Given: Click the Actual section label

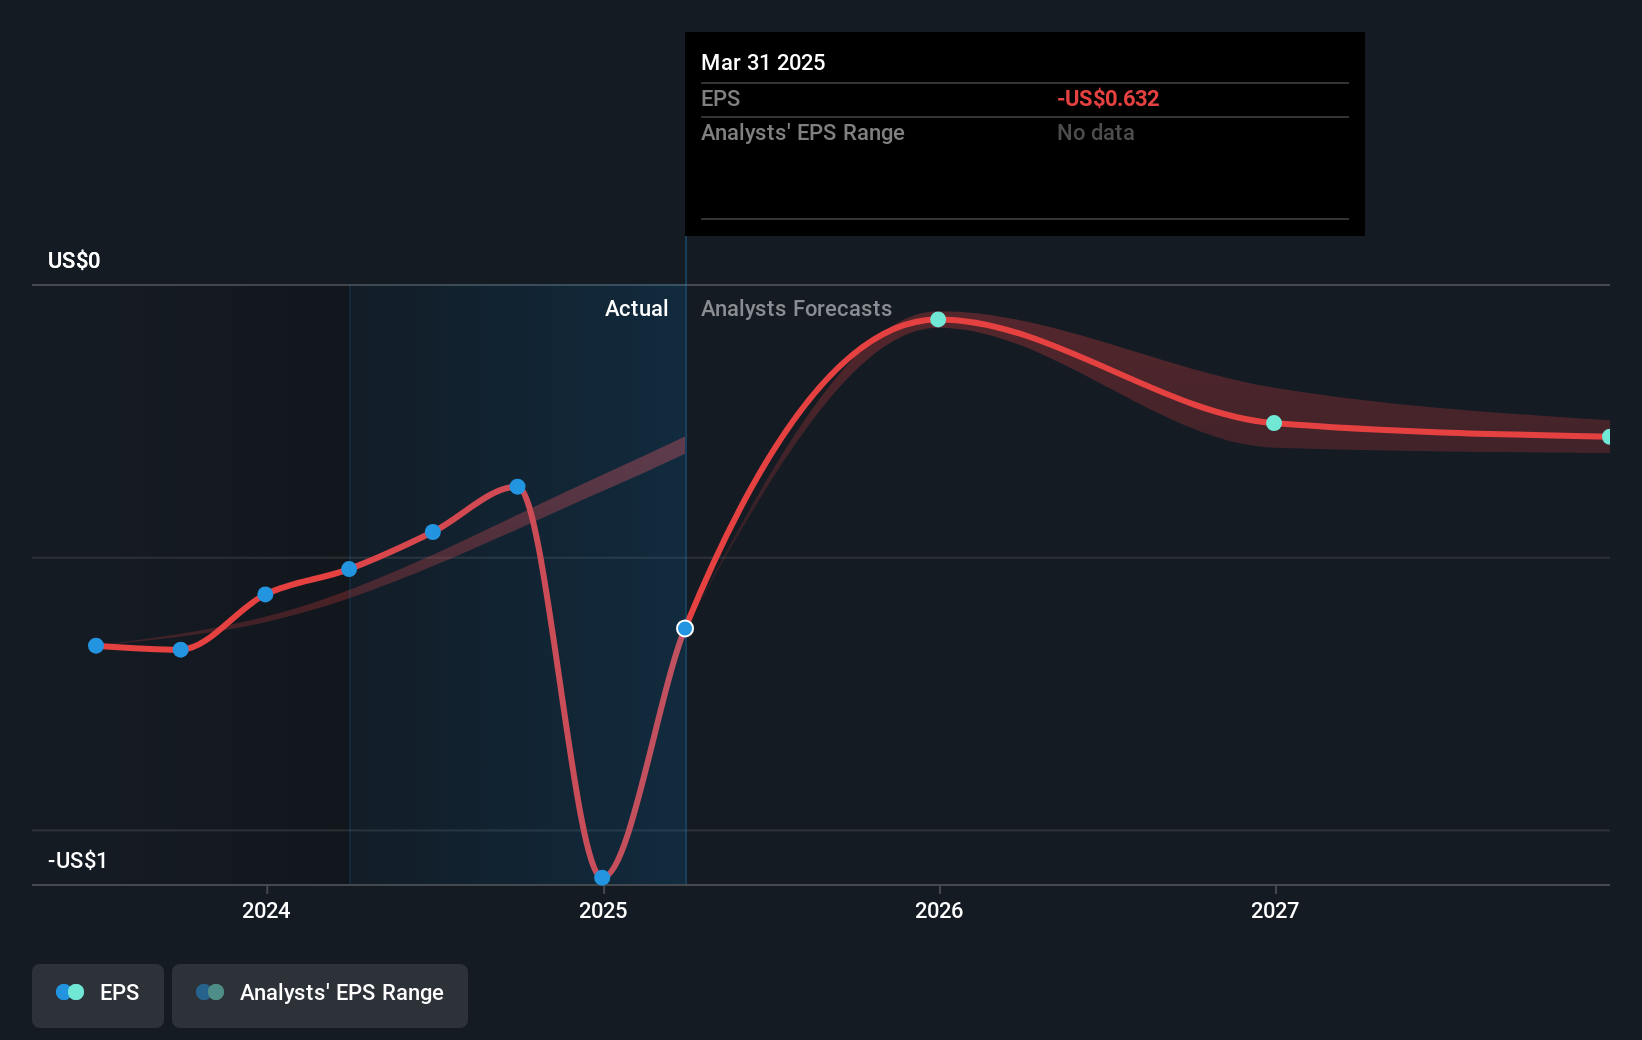Looking at the screenshot, I should tap(636, 309).
